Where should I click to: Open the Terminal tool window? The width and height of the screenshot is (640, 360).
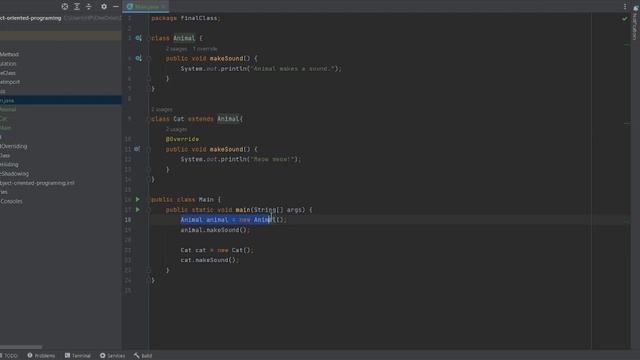78,356
